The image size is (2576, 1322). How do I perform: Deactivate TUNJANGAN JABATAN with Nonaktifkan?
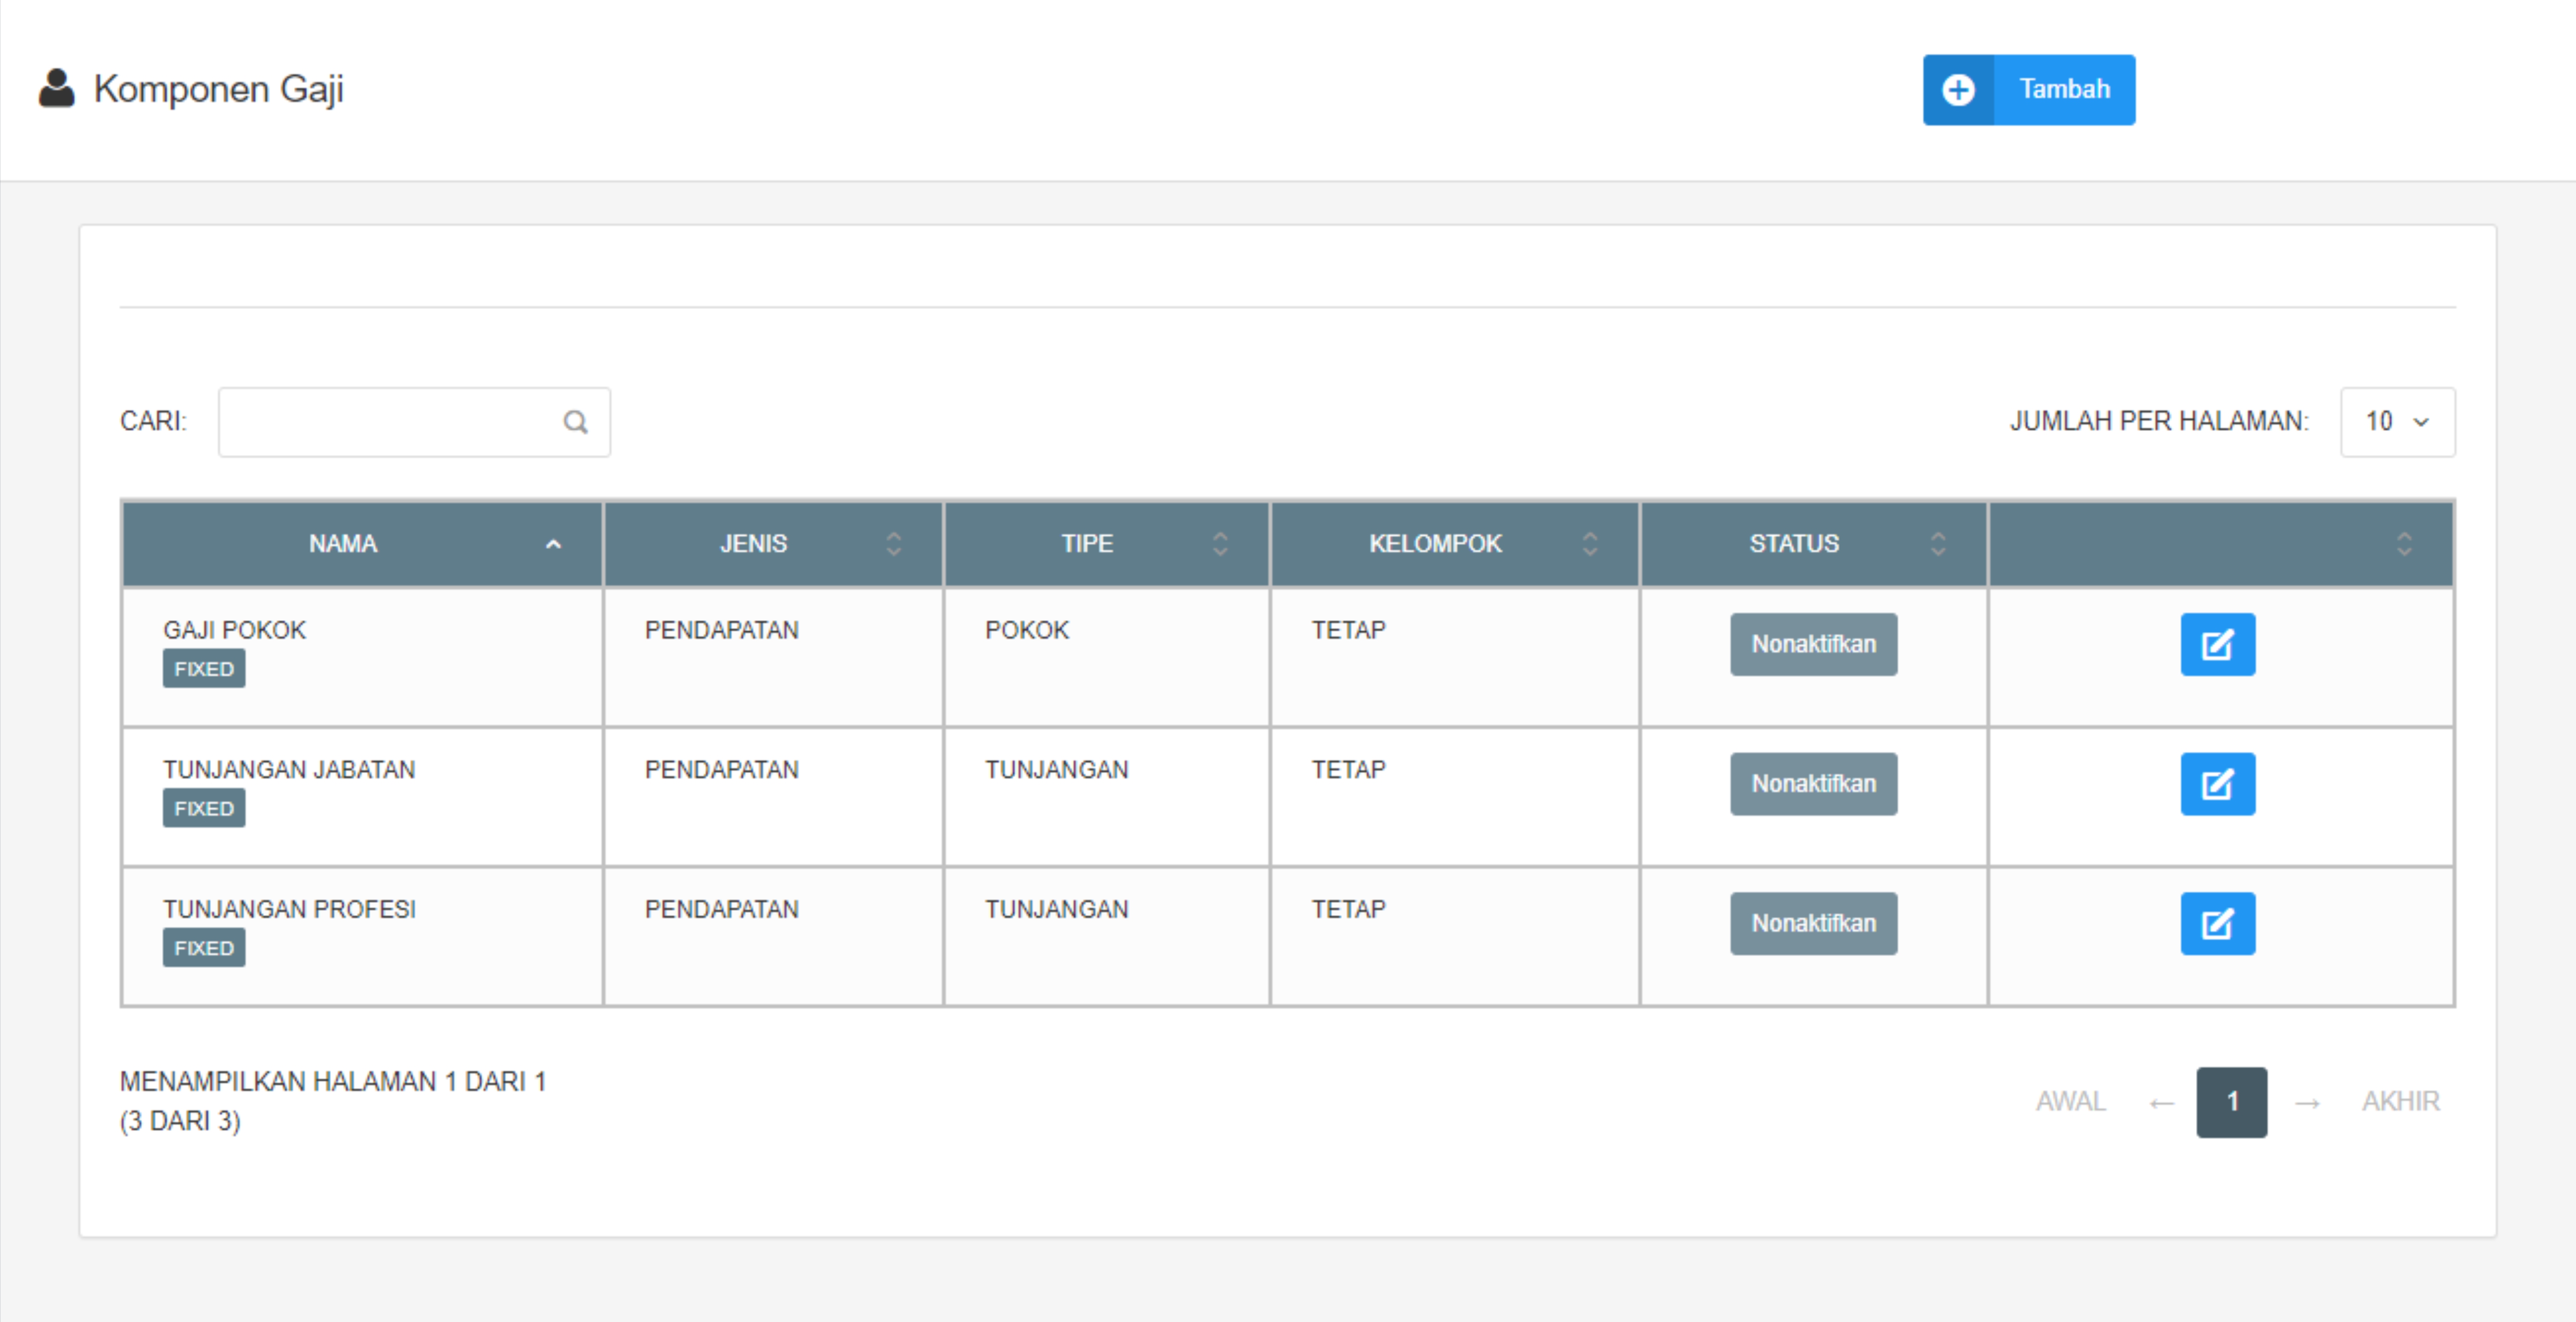tap(1813, 783)
